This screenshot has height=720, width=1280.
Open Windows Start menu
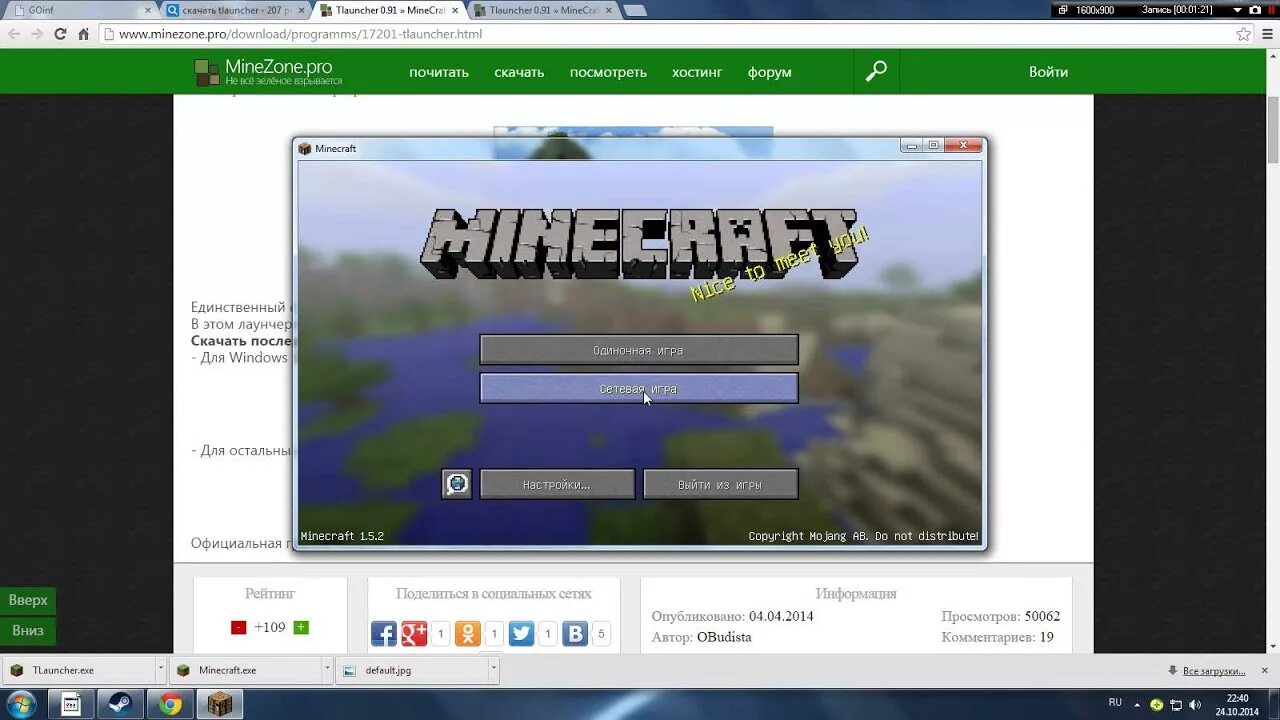(x=21, y=704)
